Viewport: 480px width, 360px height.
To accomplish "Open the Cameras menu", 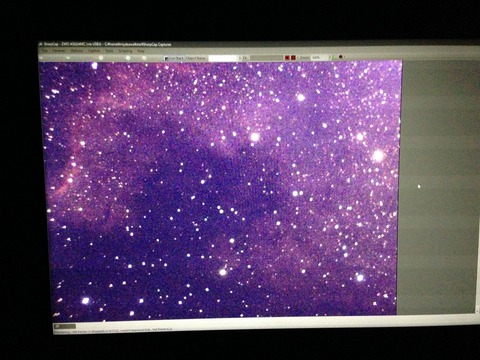I will point(59,51).
